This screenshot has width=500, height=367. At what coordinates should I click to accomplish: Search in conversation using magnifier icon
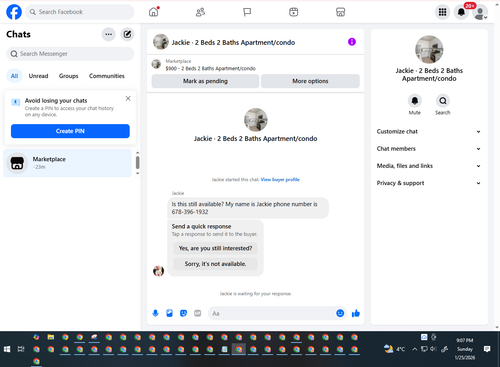pos(443,101)
